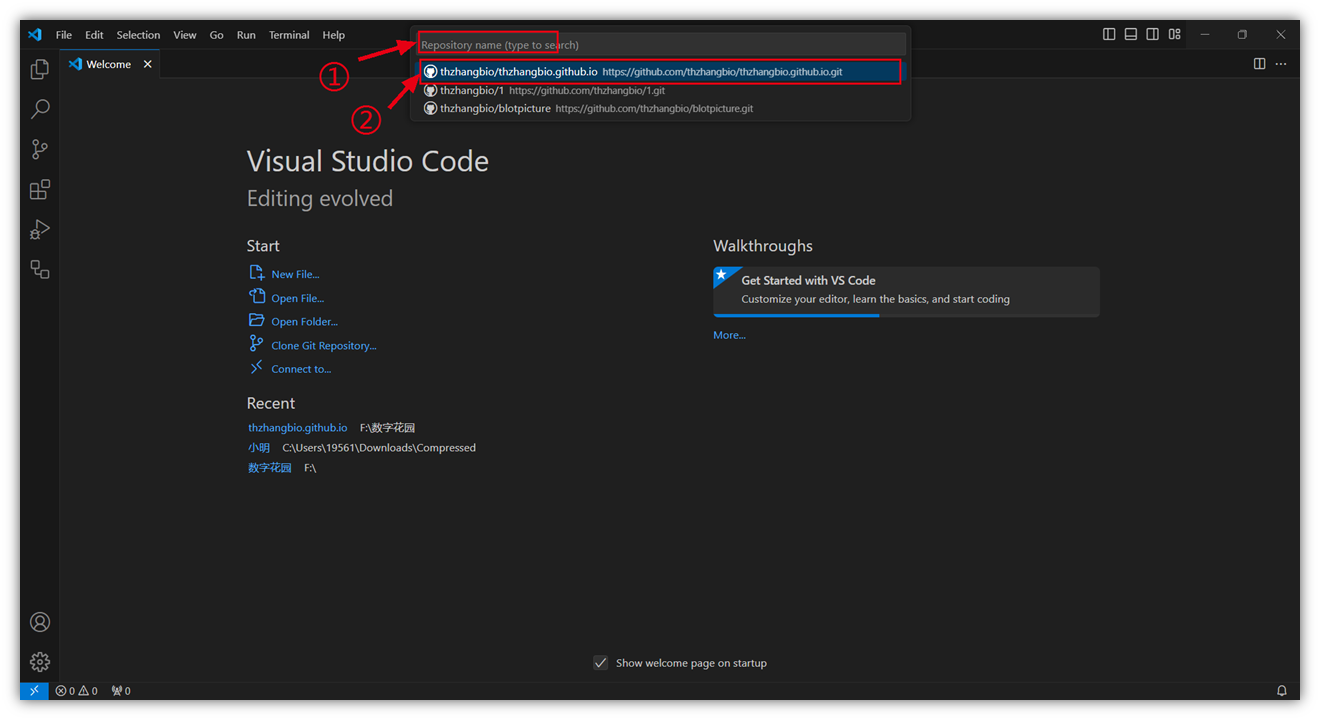Select thzhangbio/blotpicture repository

(660, 108)
